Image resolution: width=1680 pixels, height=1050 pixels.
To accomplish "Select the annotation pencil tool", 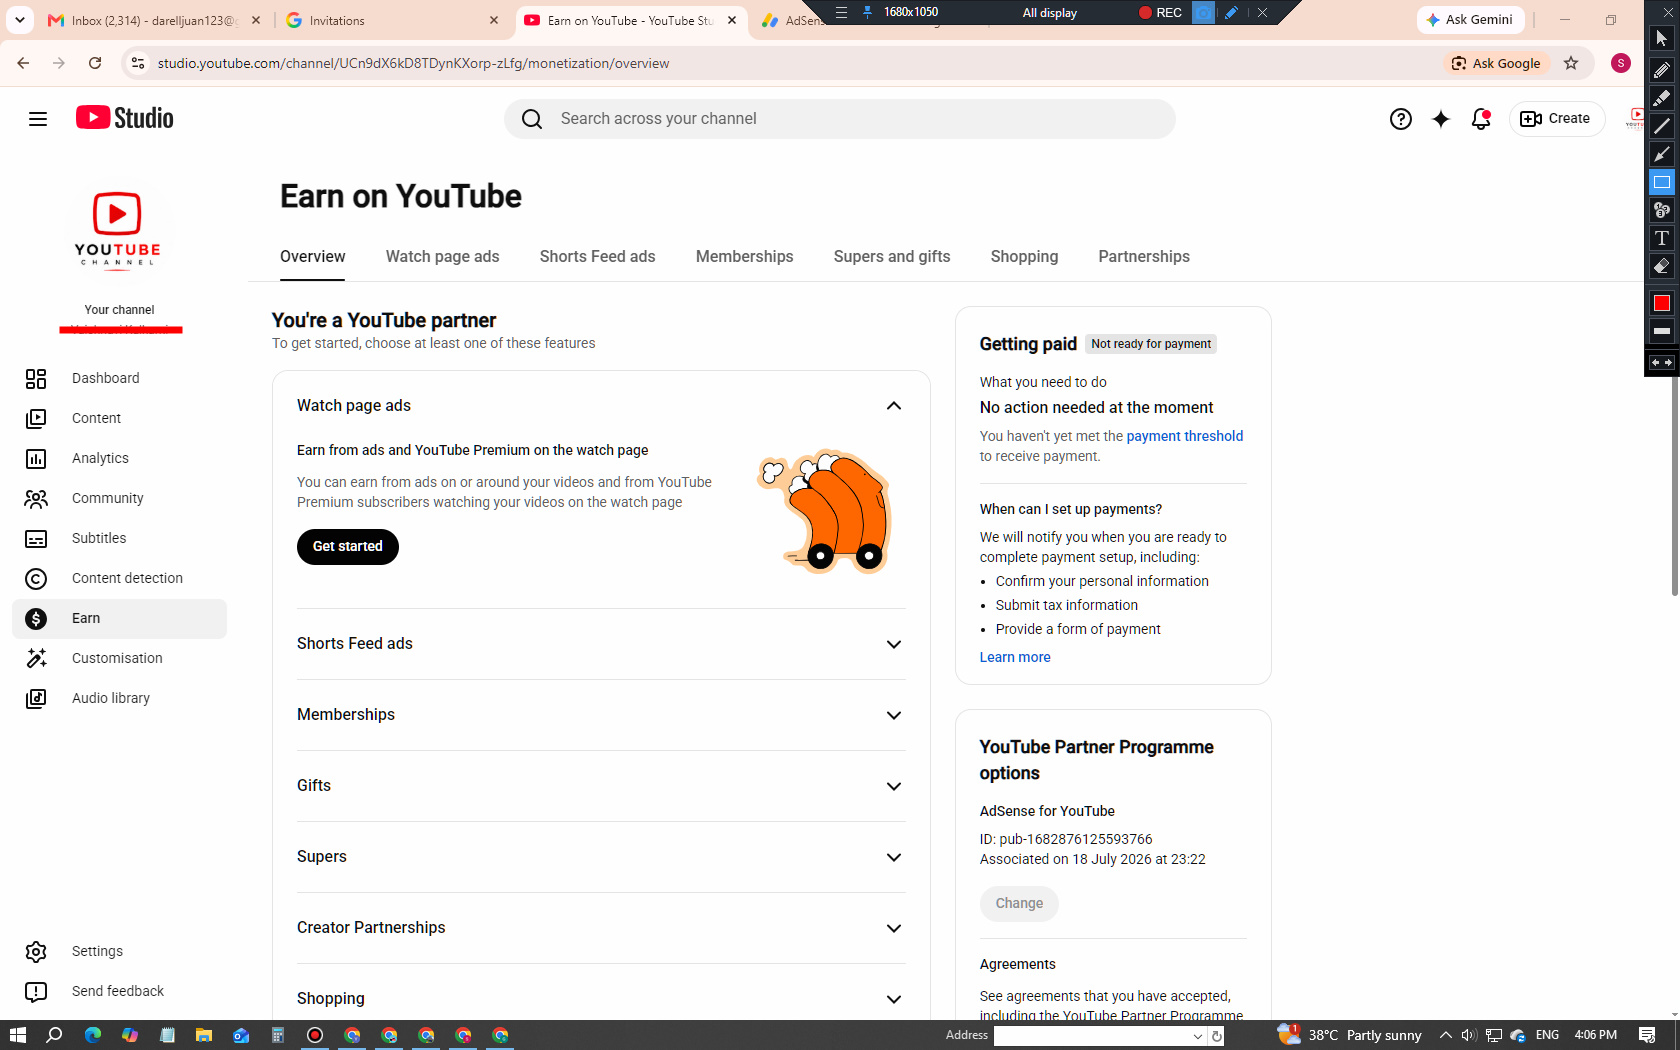I will pos(1661,70).
